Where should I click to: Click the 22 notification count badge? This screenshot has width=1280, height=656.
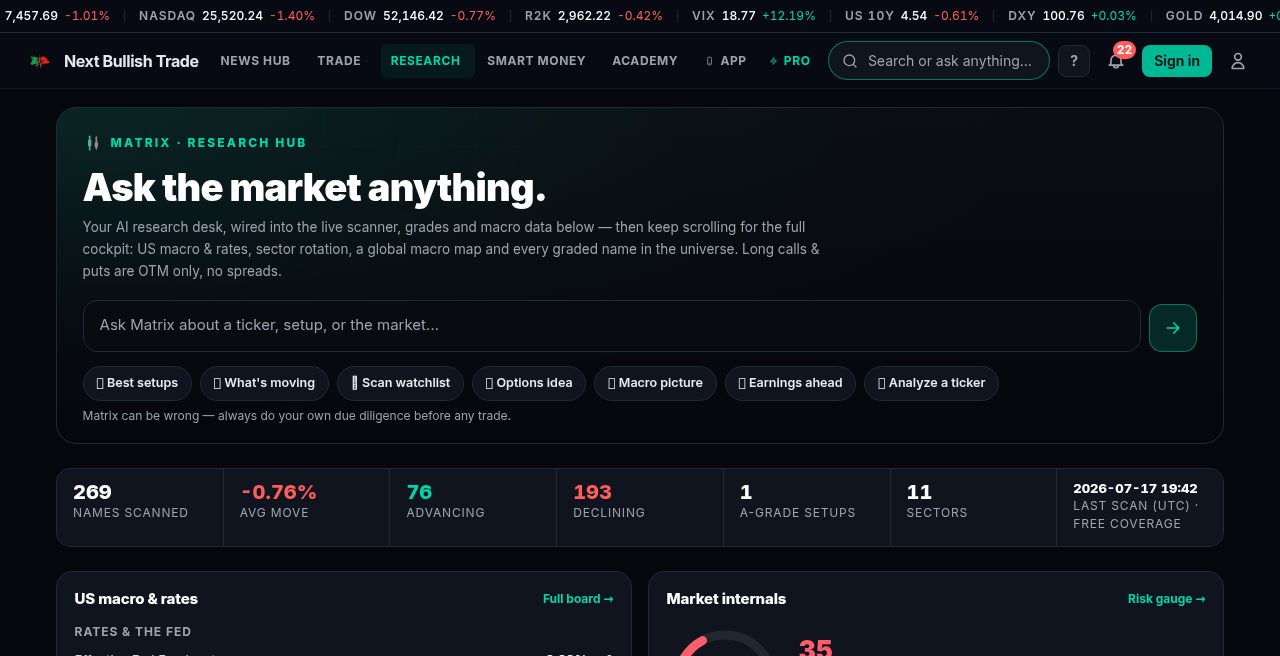click(1124, 50)
